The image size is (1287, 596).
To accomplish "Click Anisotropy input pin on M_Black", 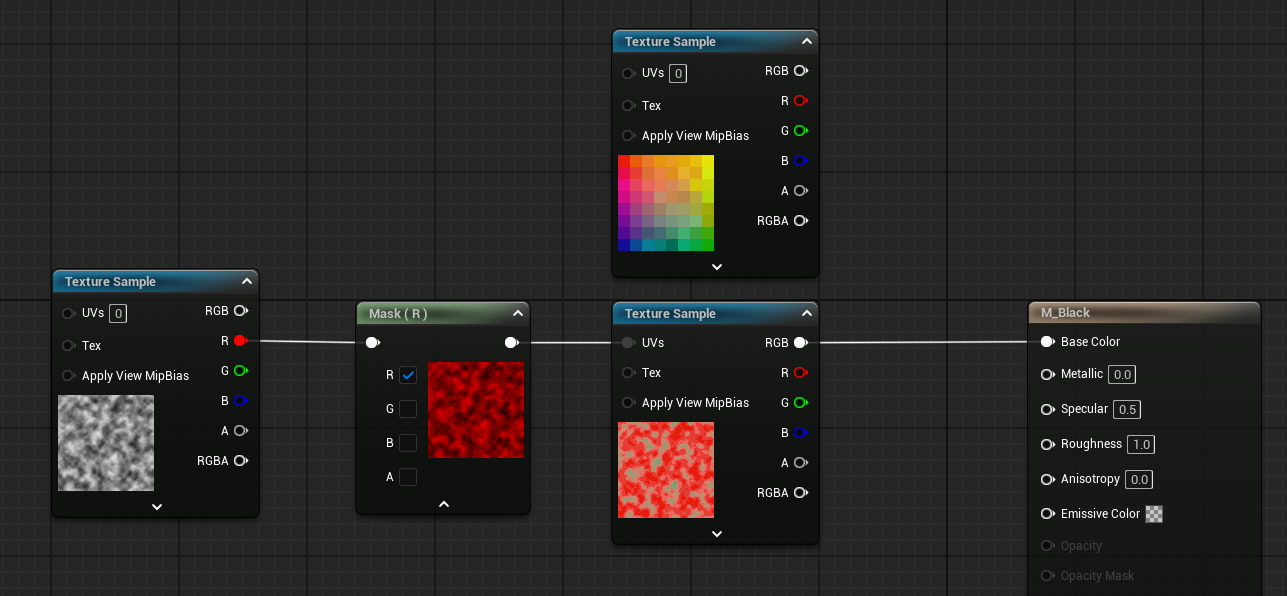I will click(1048, 479).
